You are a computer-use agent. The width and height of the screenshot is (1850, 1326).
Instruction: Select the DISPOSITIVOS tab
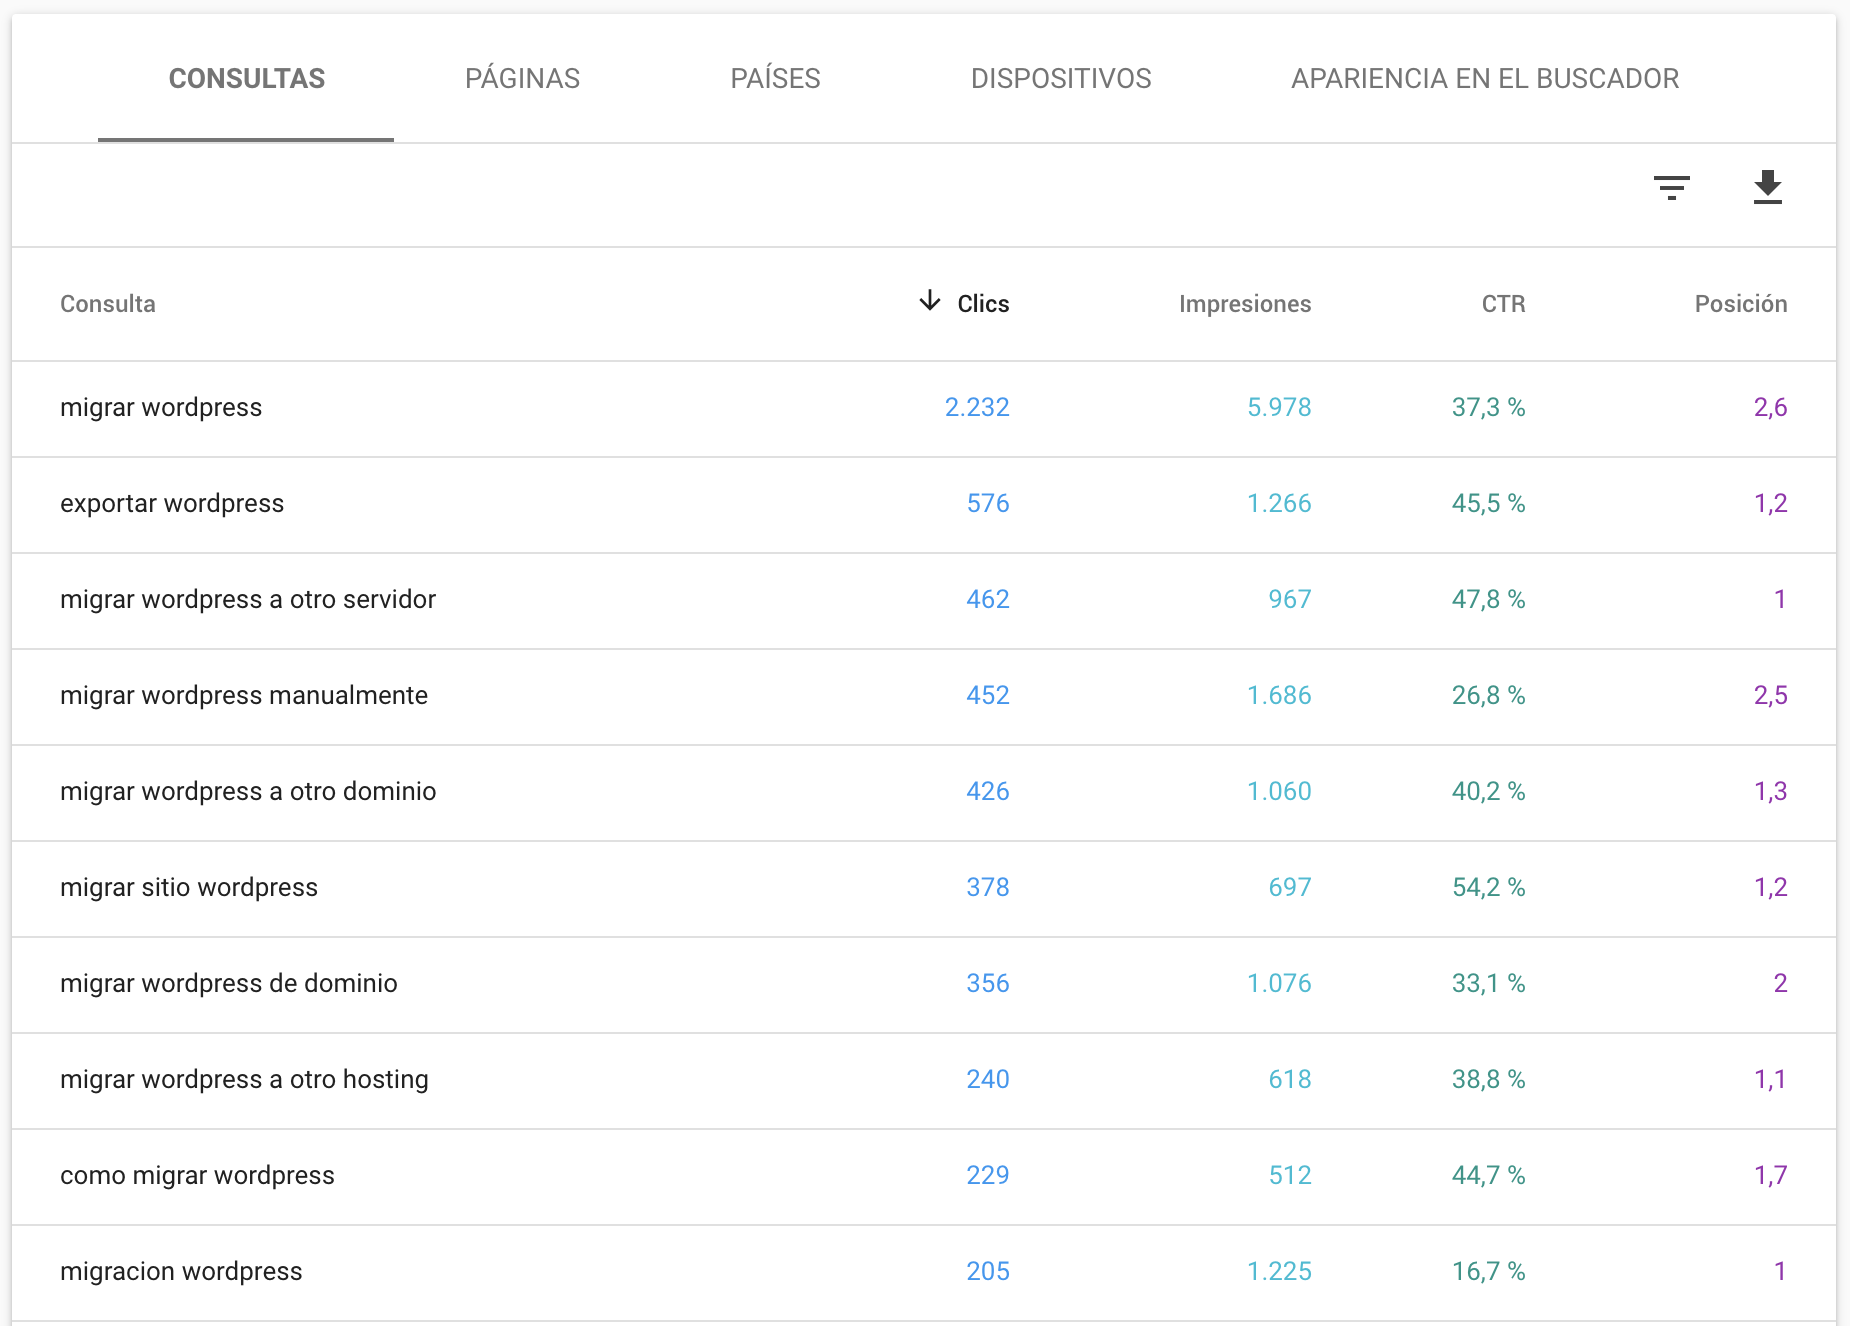pos(1061,78)
